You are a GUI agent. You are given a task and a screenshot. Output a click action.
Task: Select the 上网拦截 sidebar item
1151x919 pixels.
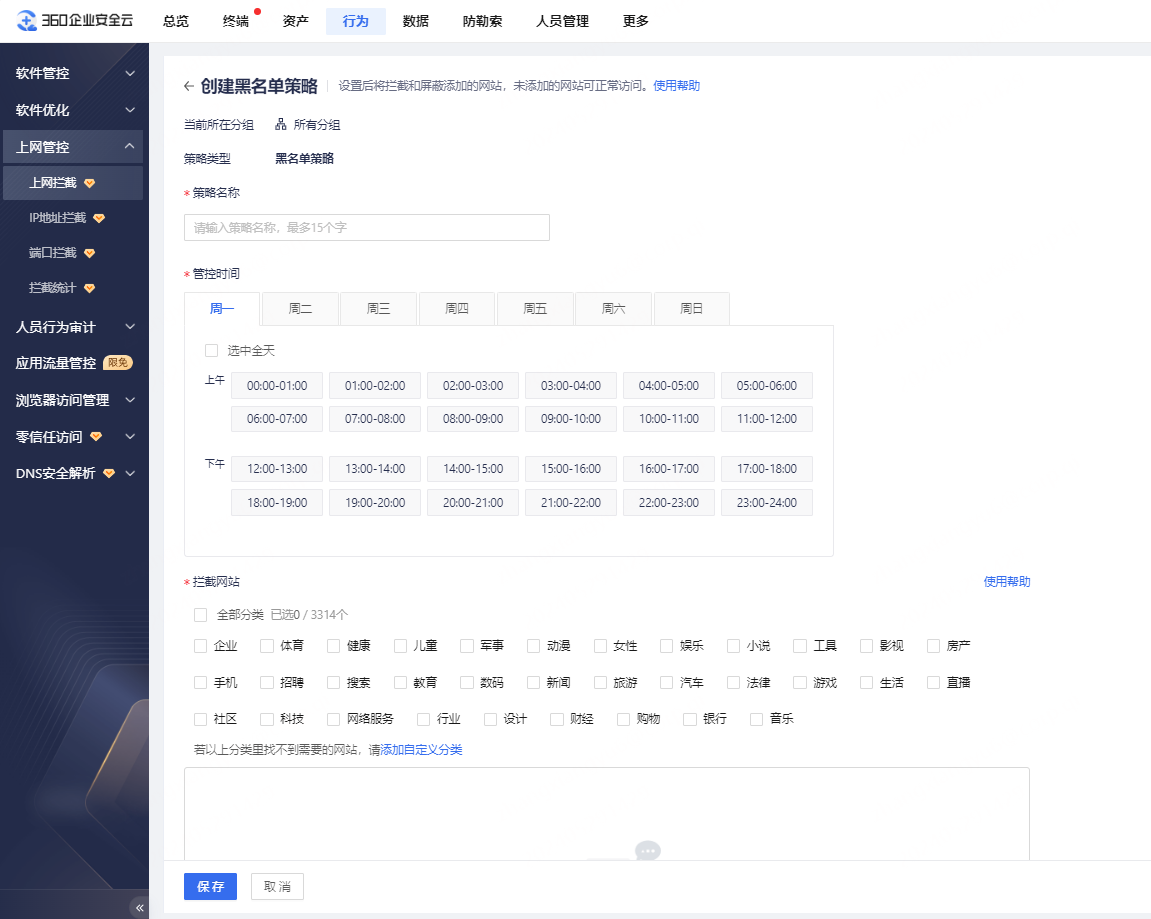point(73,184)
